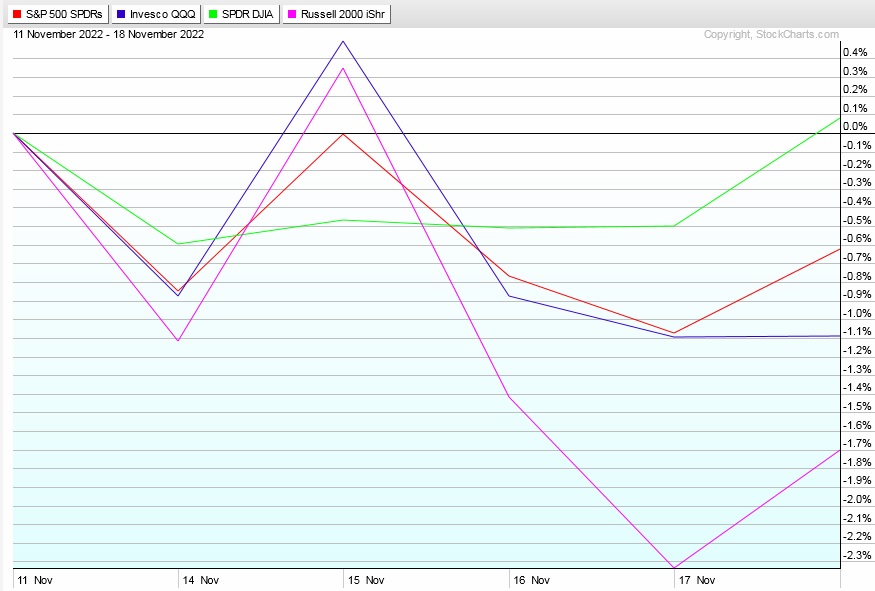
Task: Click the Russell 2000 low point on 17 Nov
Action: 674,568
